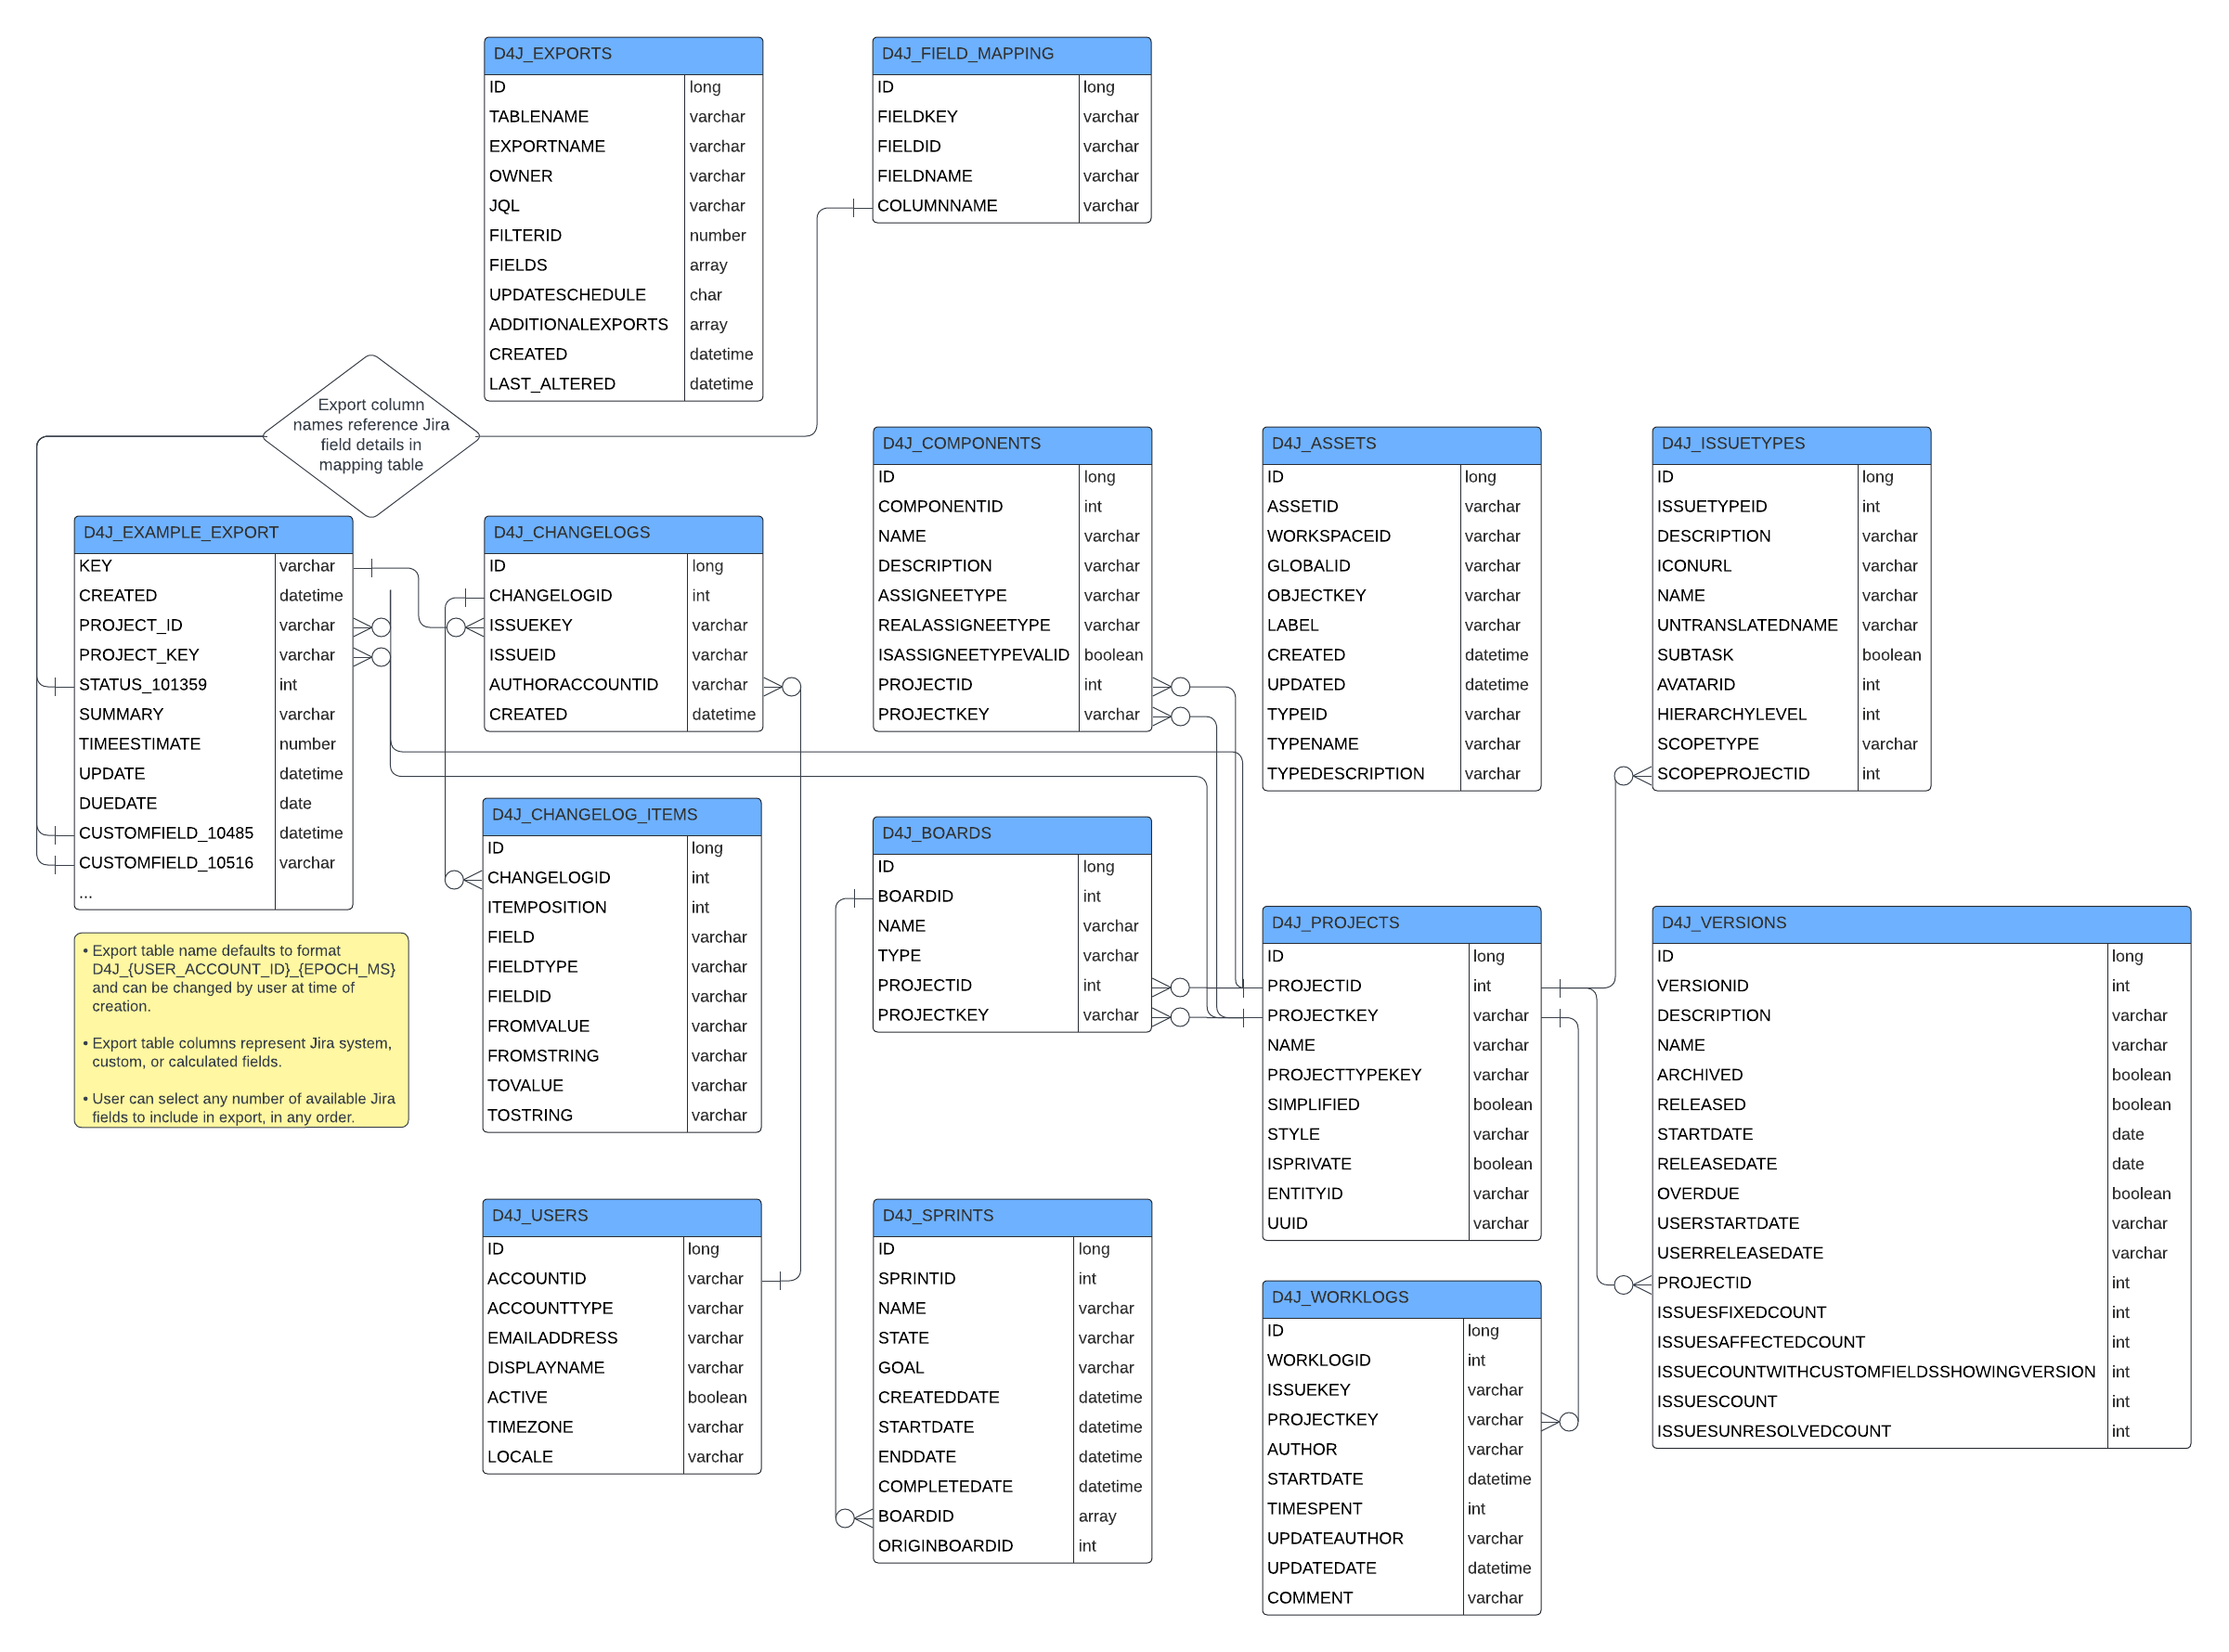Select TOSTRING in D4J_CHANGELOG_ITEMS

pos(621,1116)
